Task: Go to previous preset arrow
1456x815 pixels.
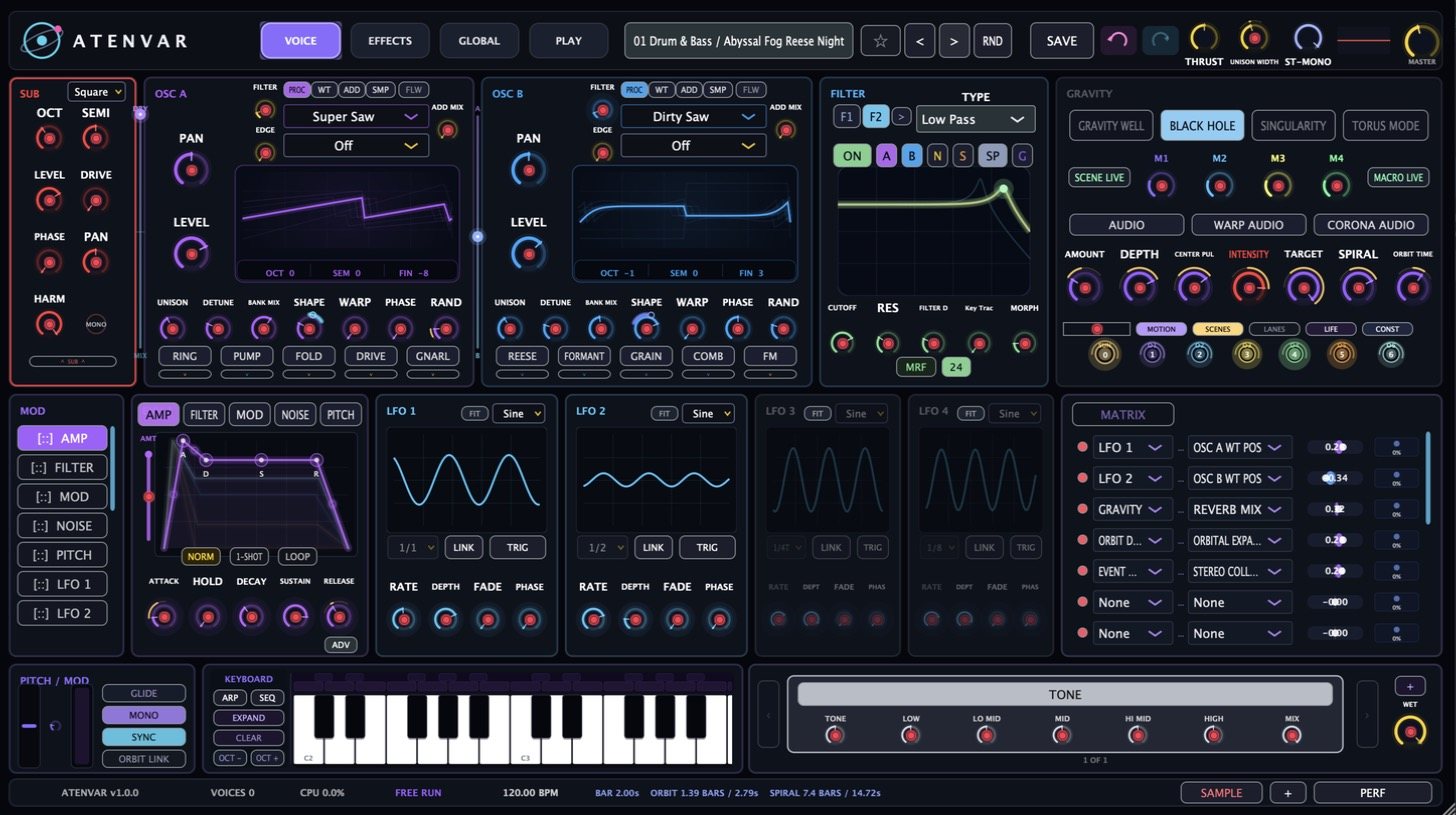Action: [x=920, y=41]
